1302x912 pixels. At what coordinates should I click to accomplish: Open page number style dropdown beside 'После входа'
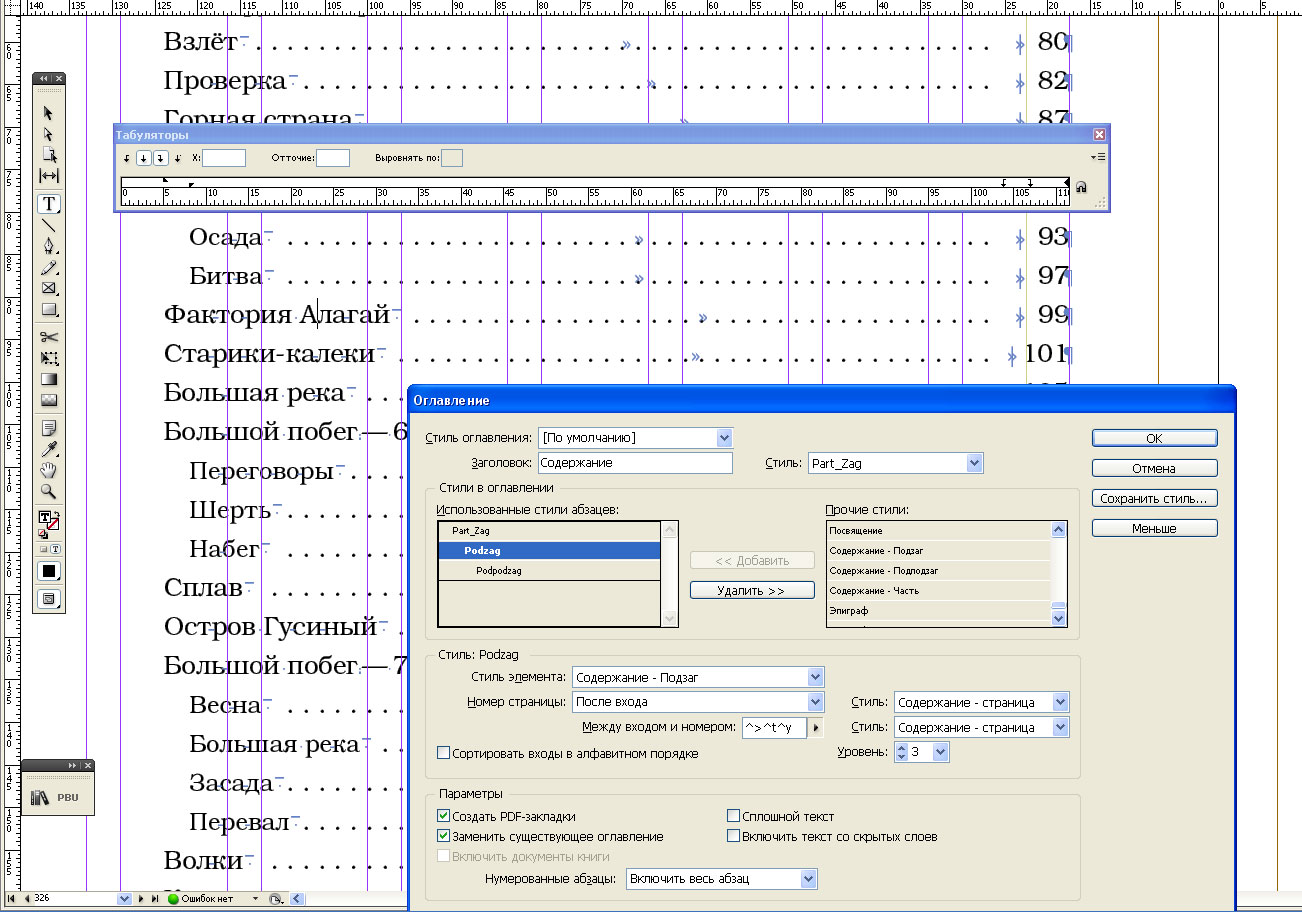click(x=1060, y=702)
